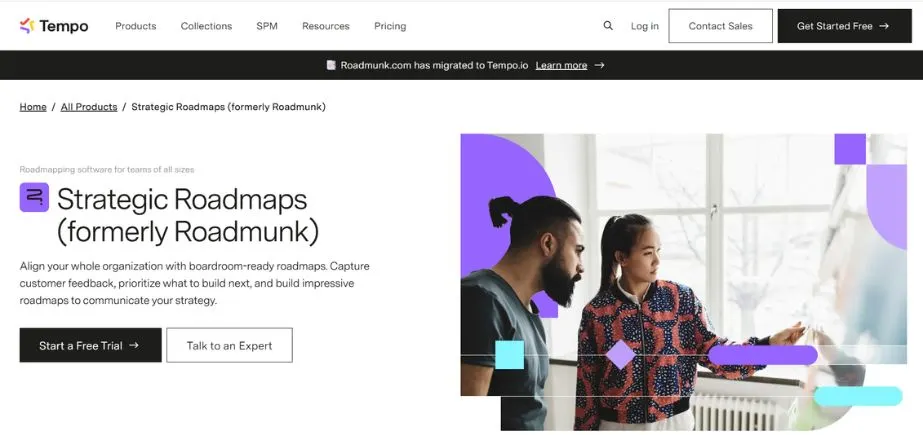
Task: Open the SPM menu item
Action: click(x=267, y=26)
